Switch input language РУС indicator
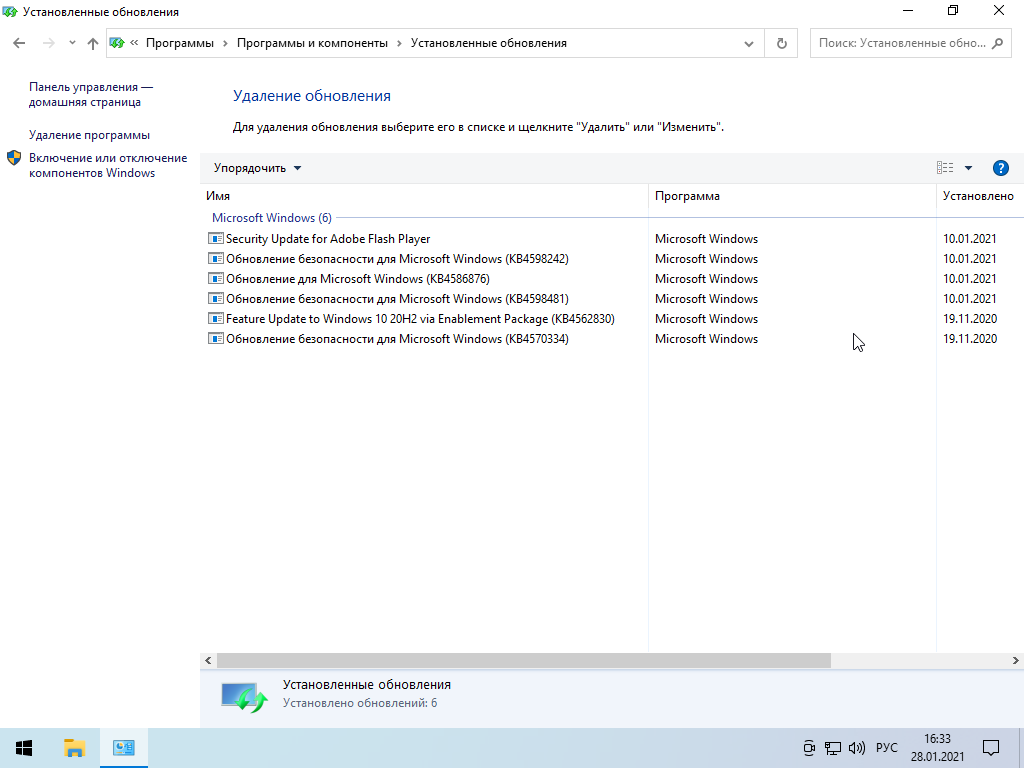 click(x=886, y=748)
